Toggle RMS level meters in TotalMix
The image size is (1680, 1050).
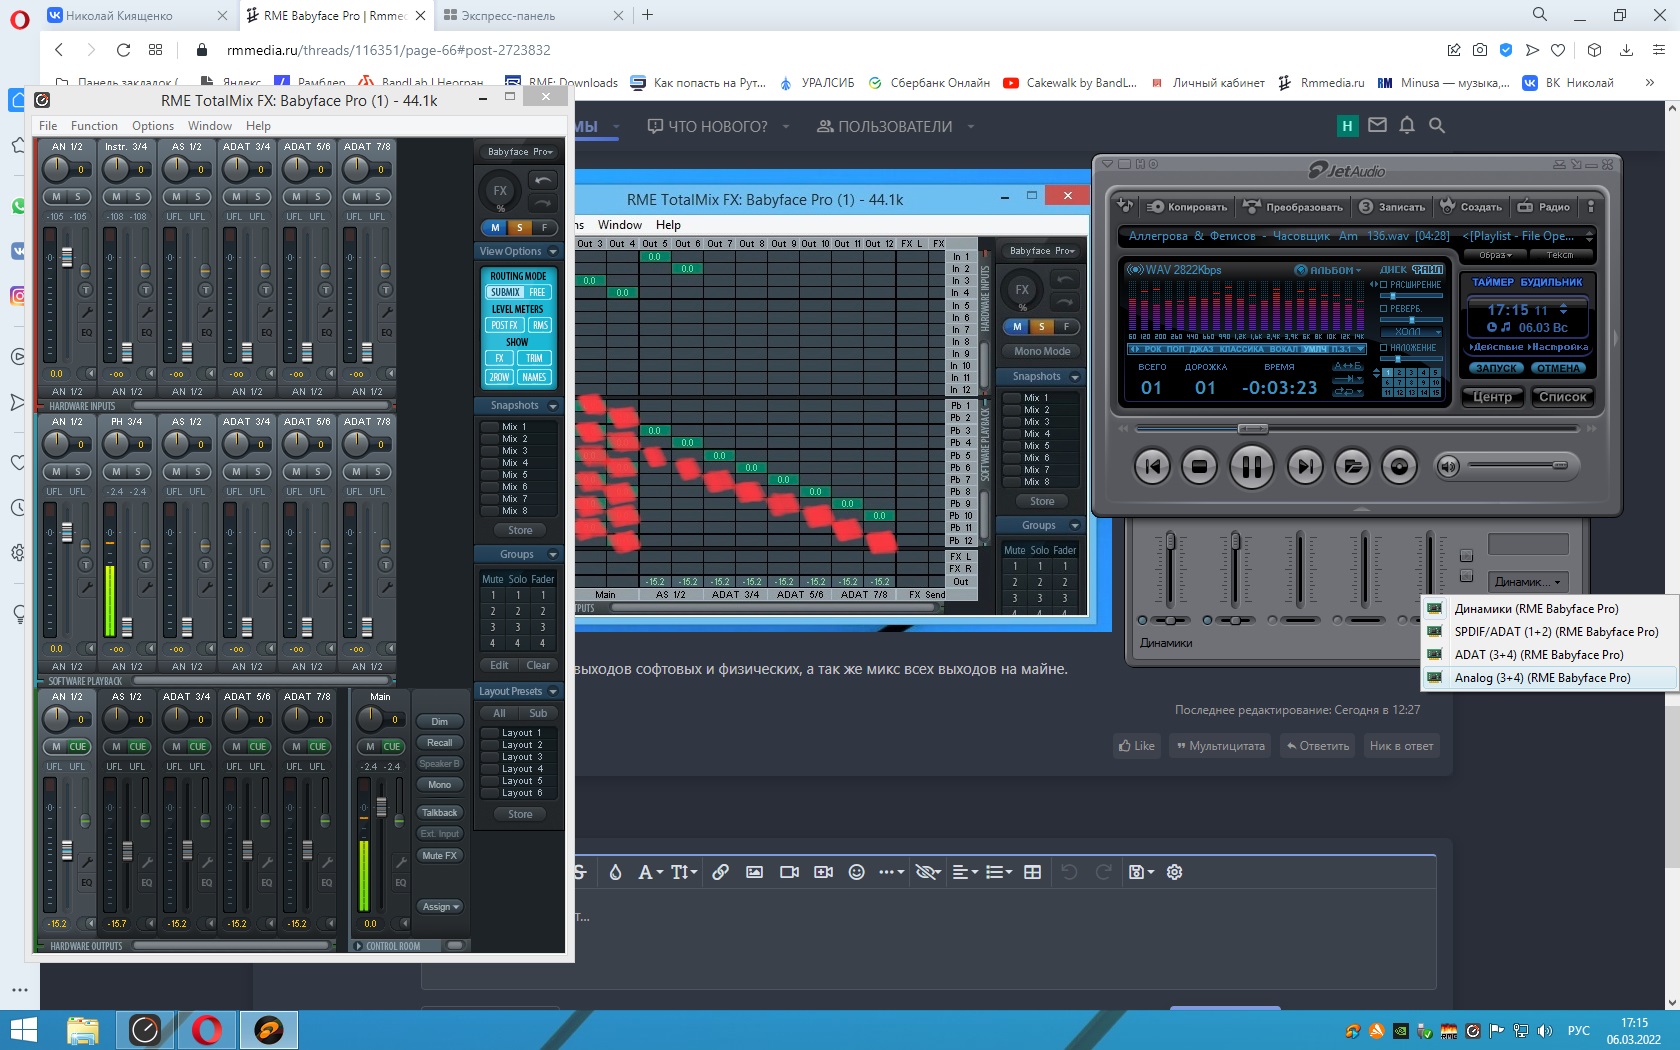[540, 325]
